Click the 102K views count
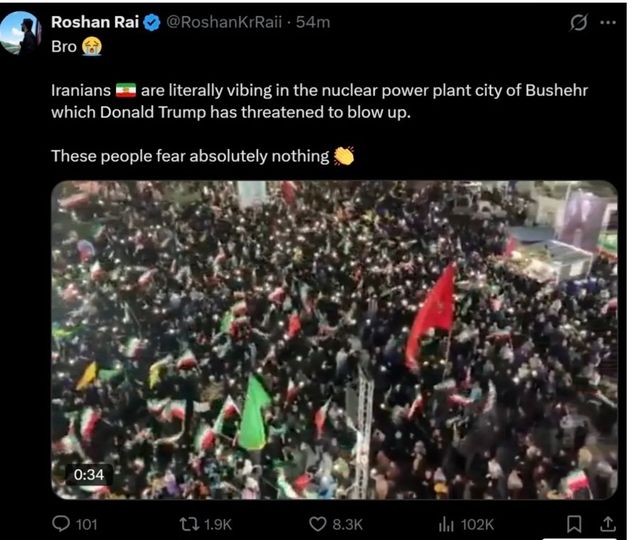This screenshot has width=640, height=540. tap(477, 524)
